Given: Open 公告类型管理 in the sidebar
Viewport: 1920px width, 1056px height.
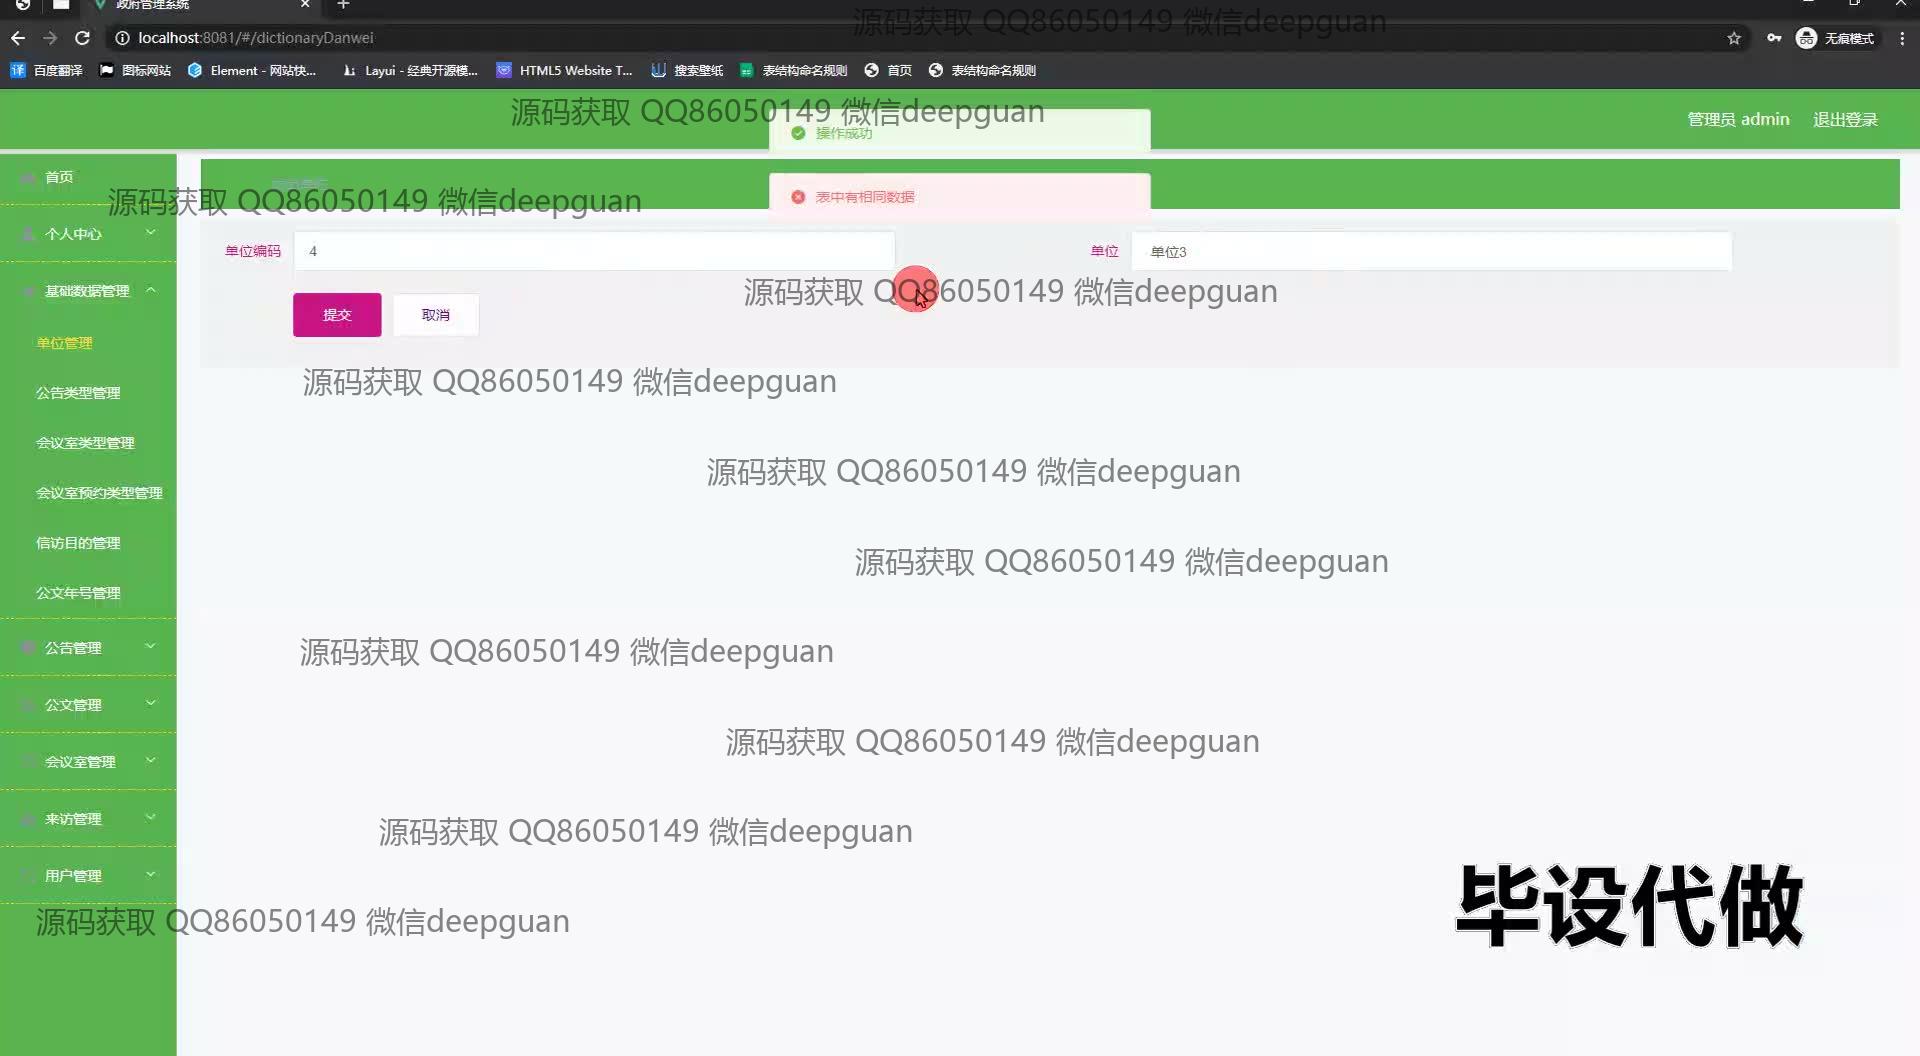Looking at the screenshot, I should click(x=78, y=393).
